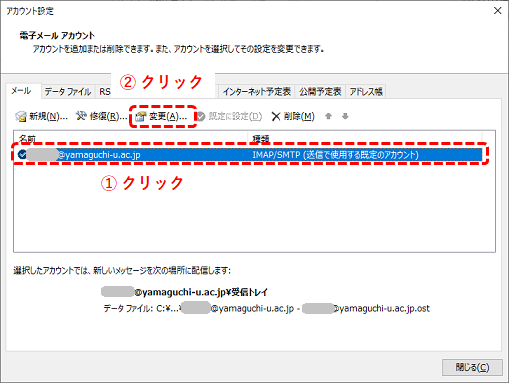Screen dimensions: 509x383
Task: Click the 変更(A)... button label
Action: click(168, 116)
